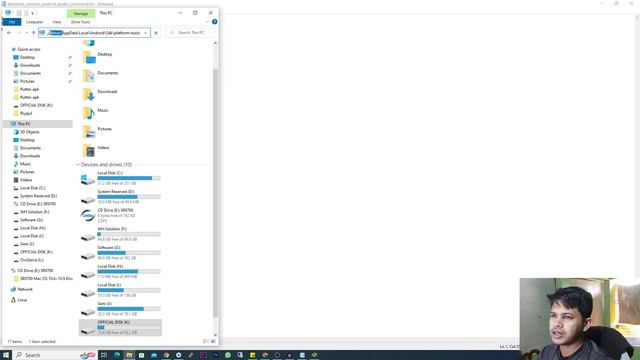
Task: Collapse the Devices and drives group
Action: click(78, 164)
